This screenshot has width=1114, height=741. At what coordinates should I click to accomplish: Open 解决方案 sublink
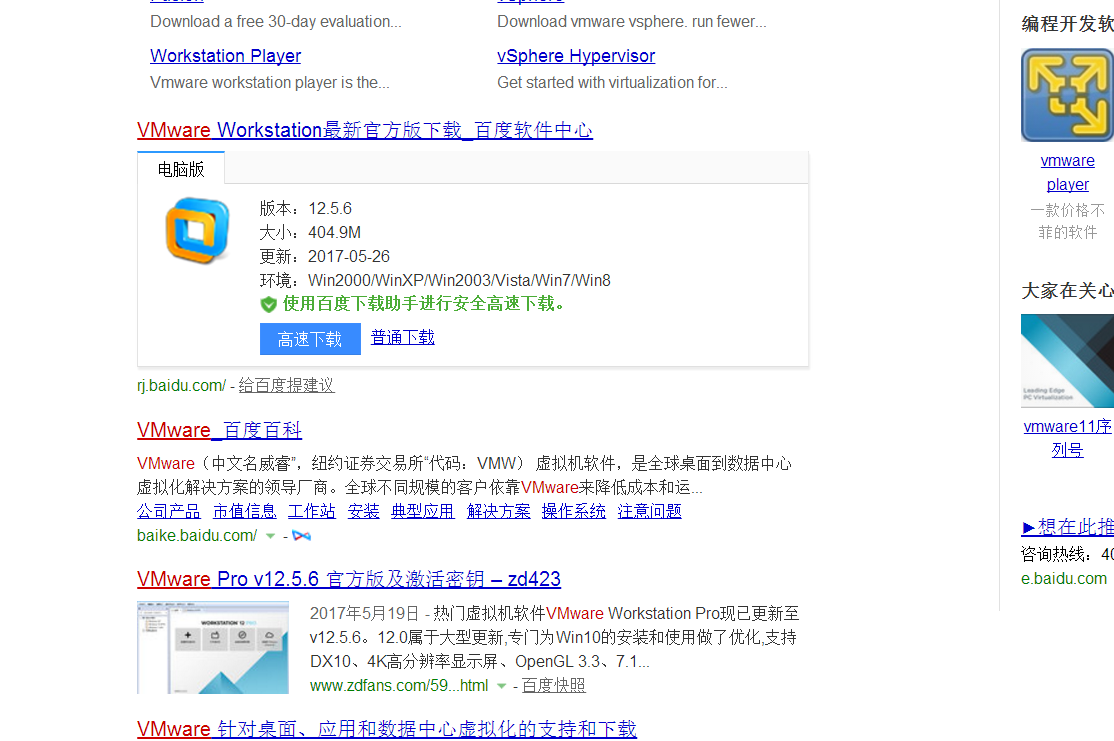click(x=499, y=511)
